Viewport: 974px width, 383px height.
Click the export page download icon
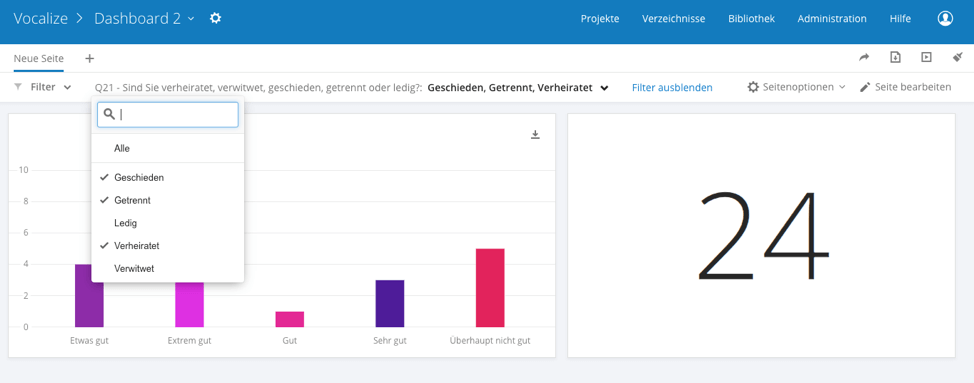tap(895, 57)
